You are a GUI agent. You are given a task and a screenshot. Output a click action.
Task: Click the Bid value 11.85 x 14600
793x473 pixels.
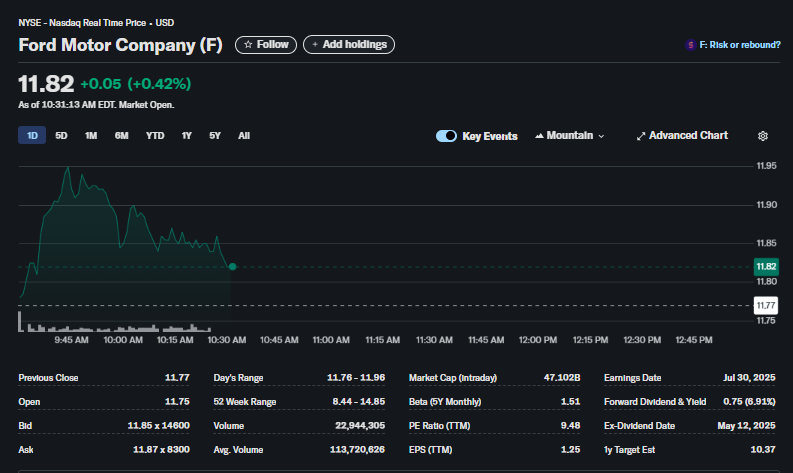[158, 425]
